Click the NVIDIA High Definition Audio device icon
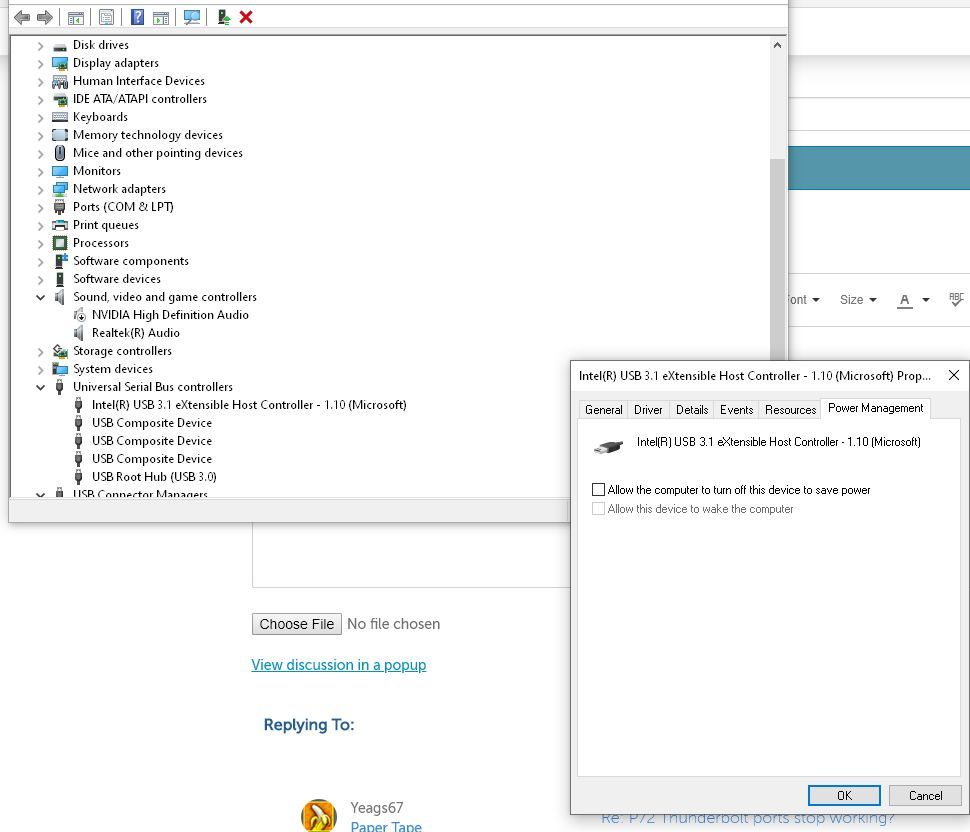970x832 pixels. [79, 315]
